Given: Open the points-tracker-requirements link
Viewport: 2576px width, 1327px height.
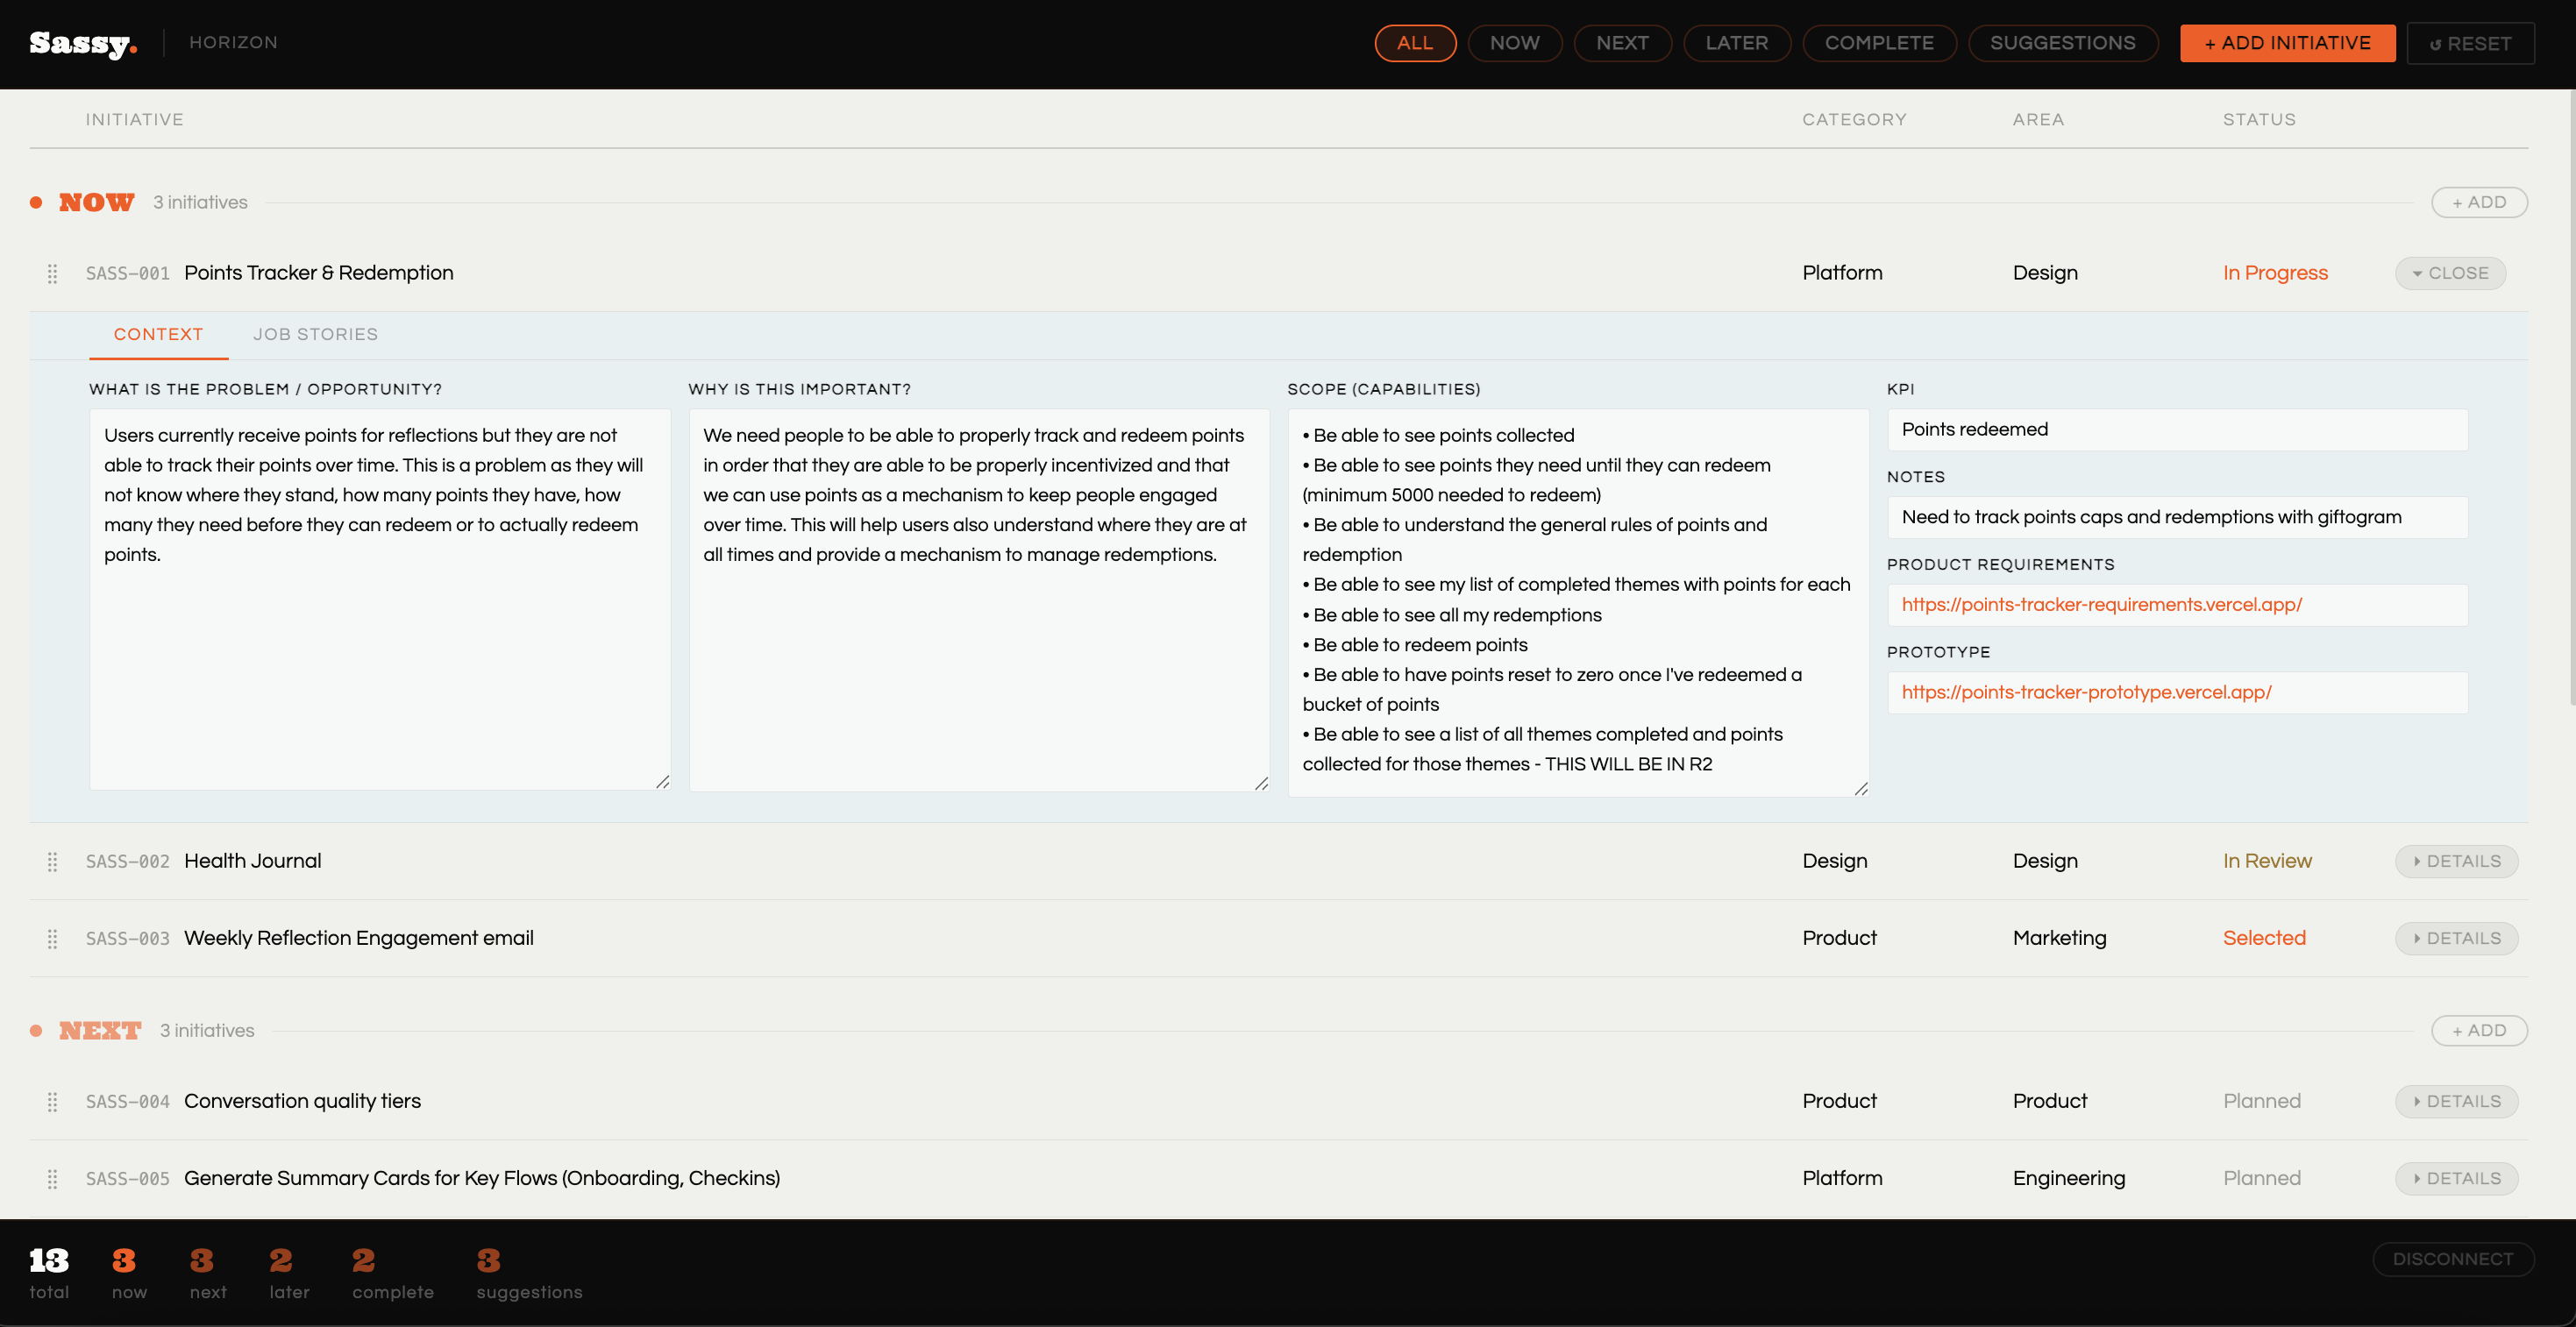Looking at the screenshot, I should (x=2101, y=605).
